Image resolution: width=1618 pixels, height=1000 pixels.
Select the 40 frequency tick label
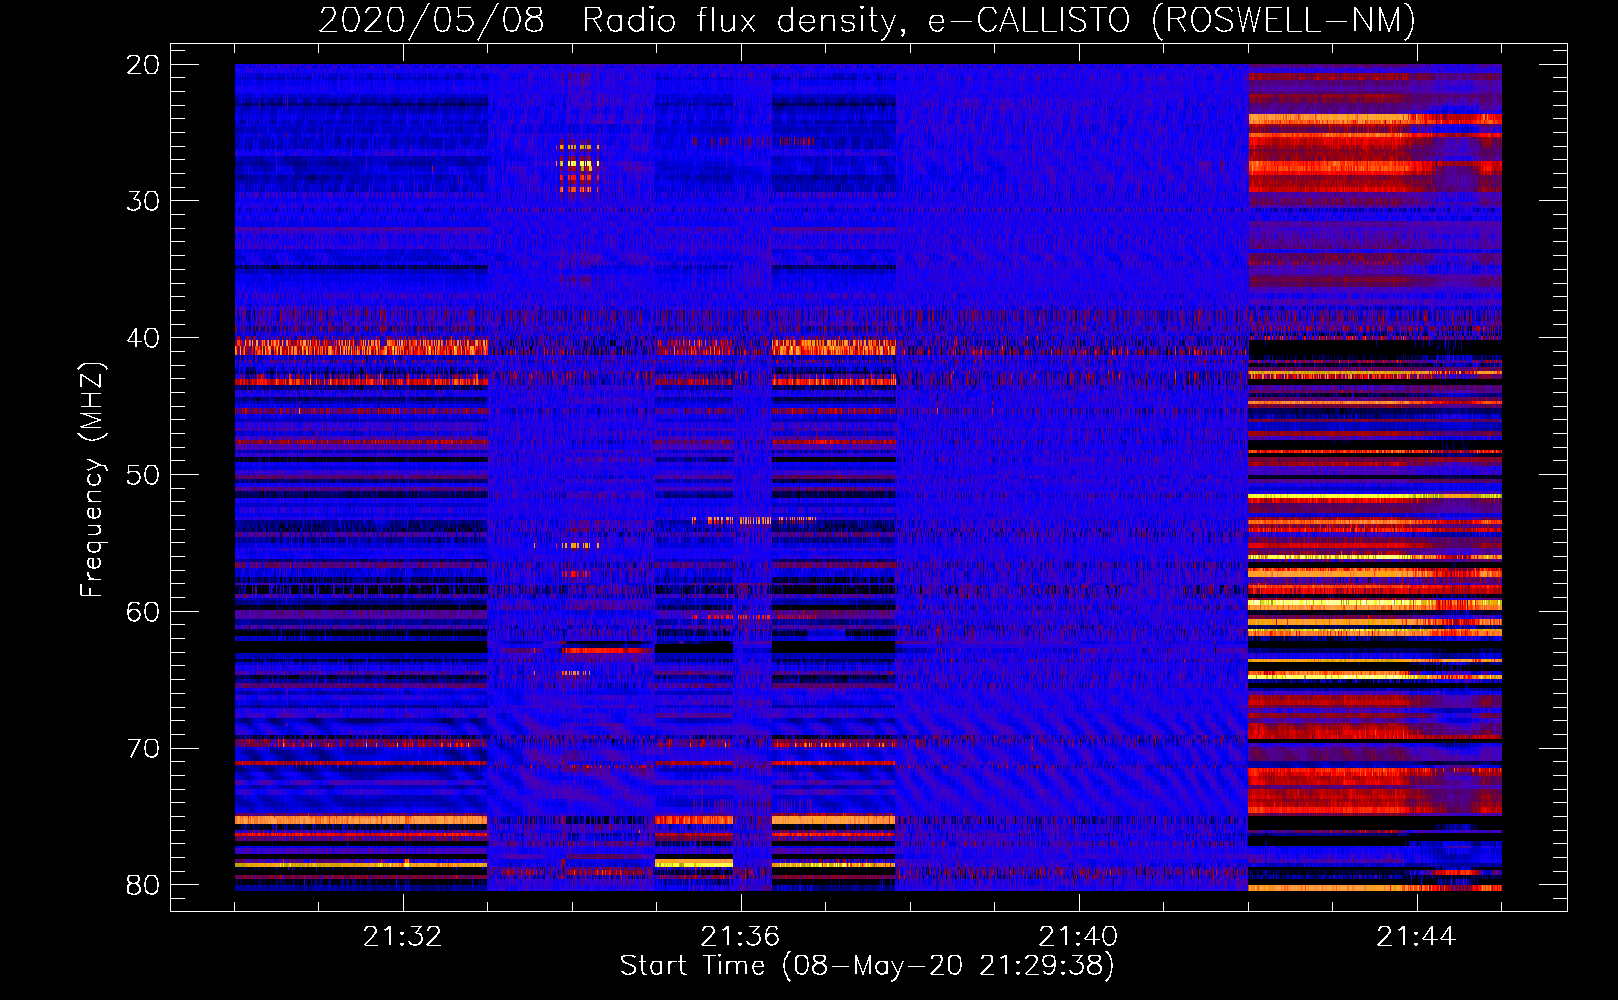(x=143, y=338)
